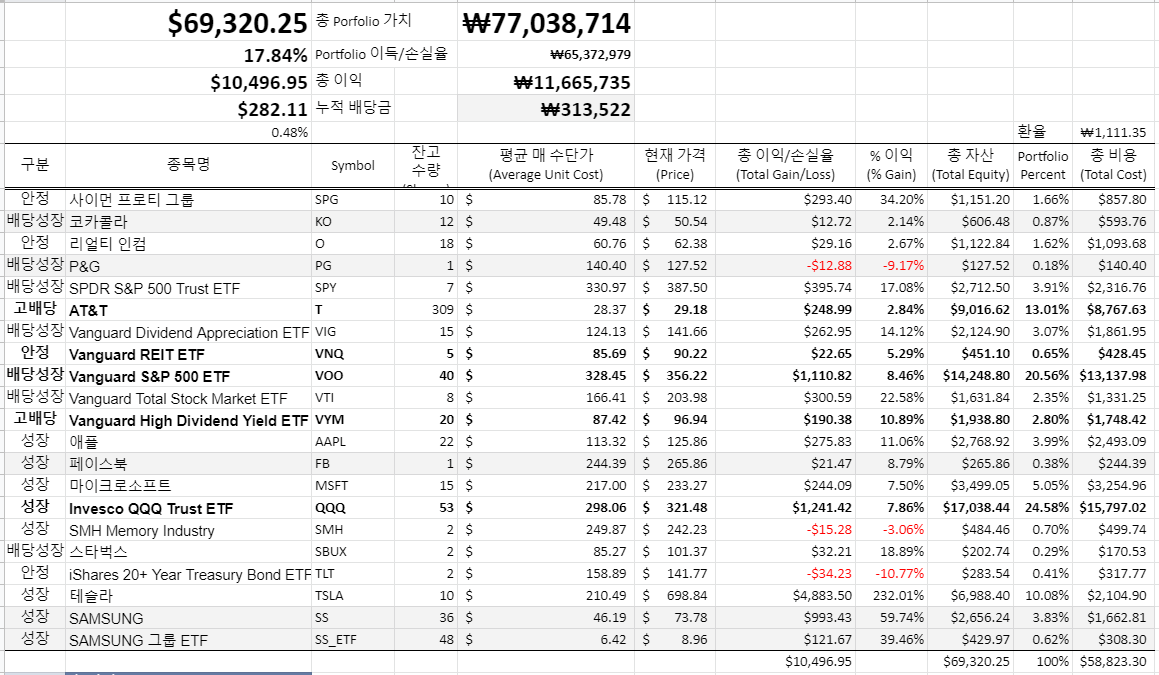1159x675 pixels.
Task: Click the P&G loss value -$12.88
Action: [x=785, y=265]
